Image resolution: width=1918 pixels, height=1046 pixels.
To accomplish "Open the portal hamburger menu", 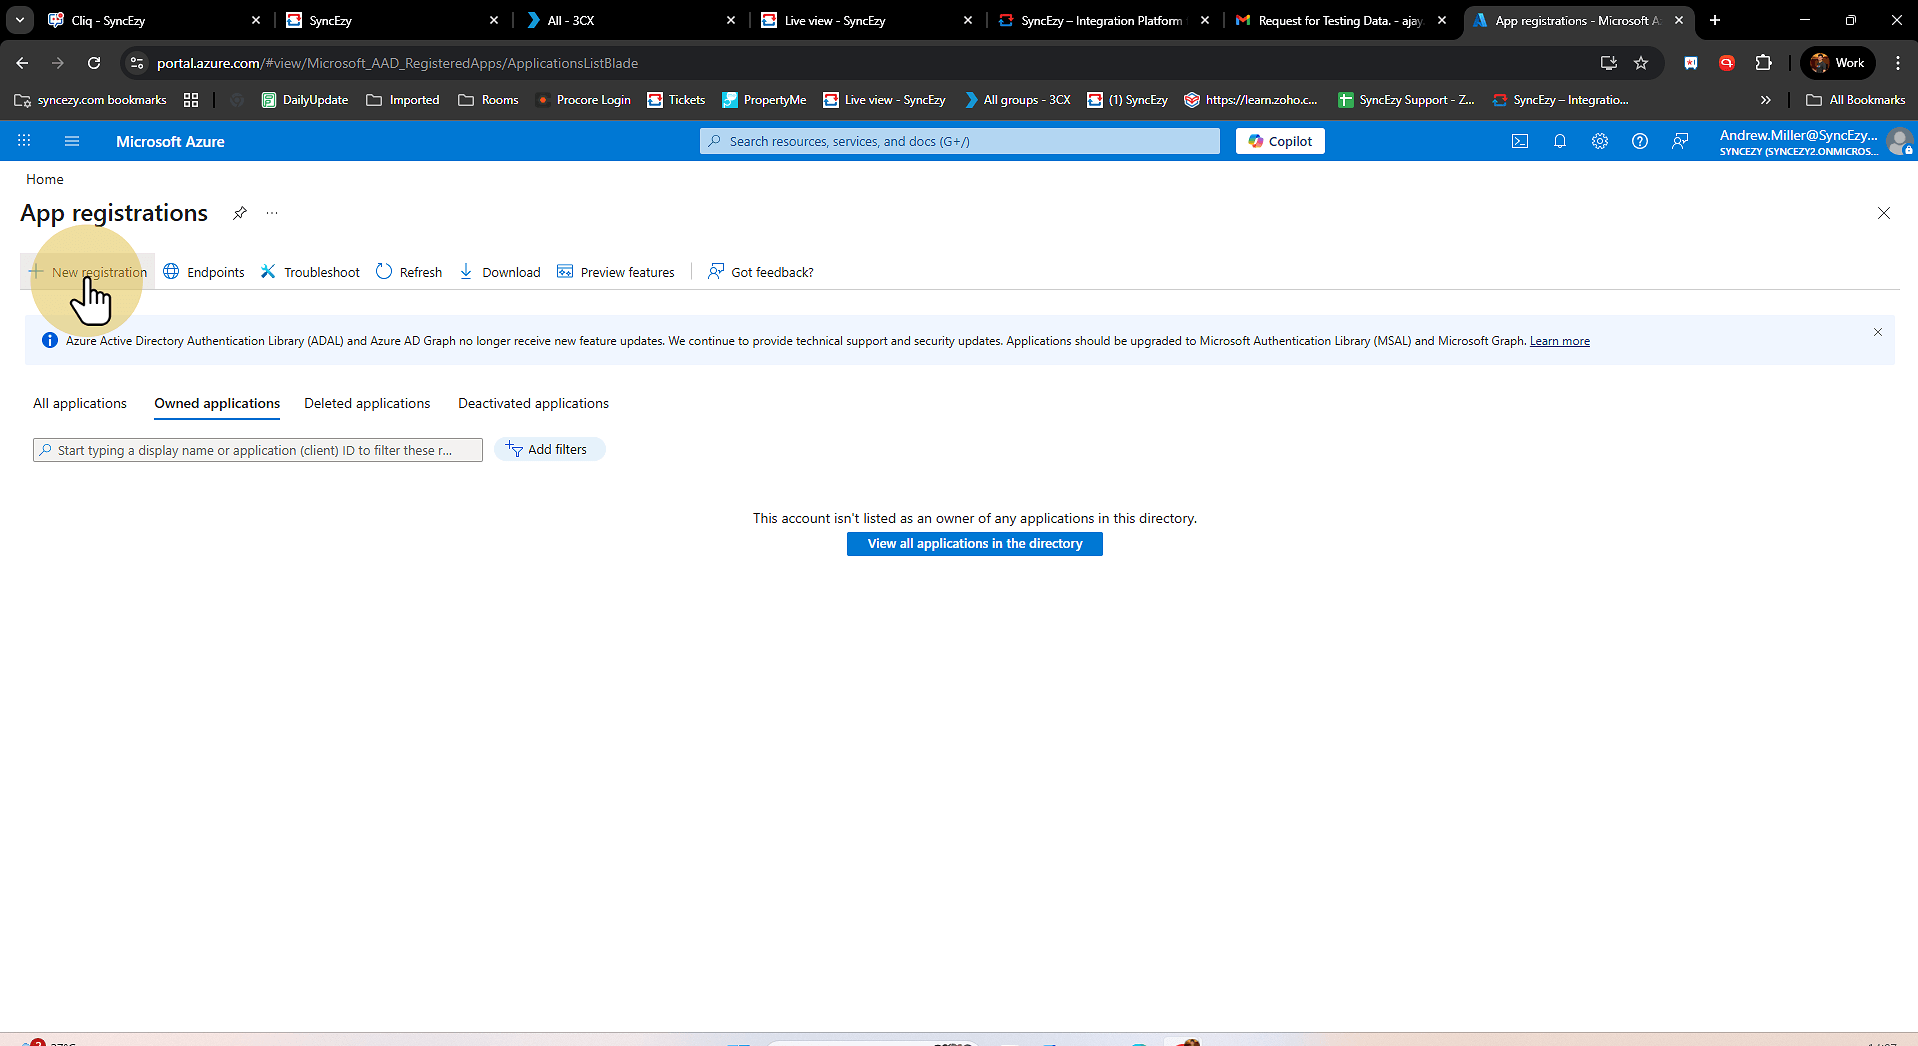I will tap(72, 141).
